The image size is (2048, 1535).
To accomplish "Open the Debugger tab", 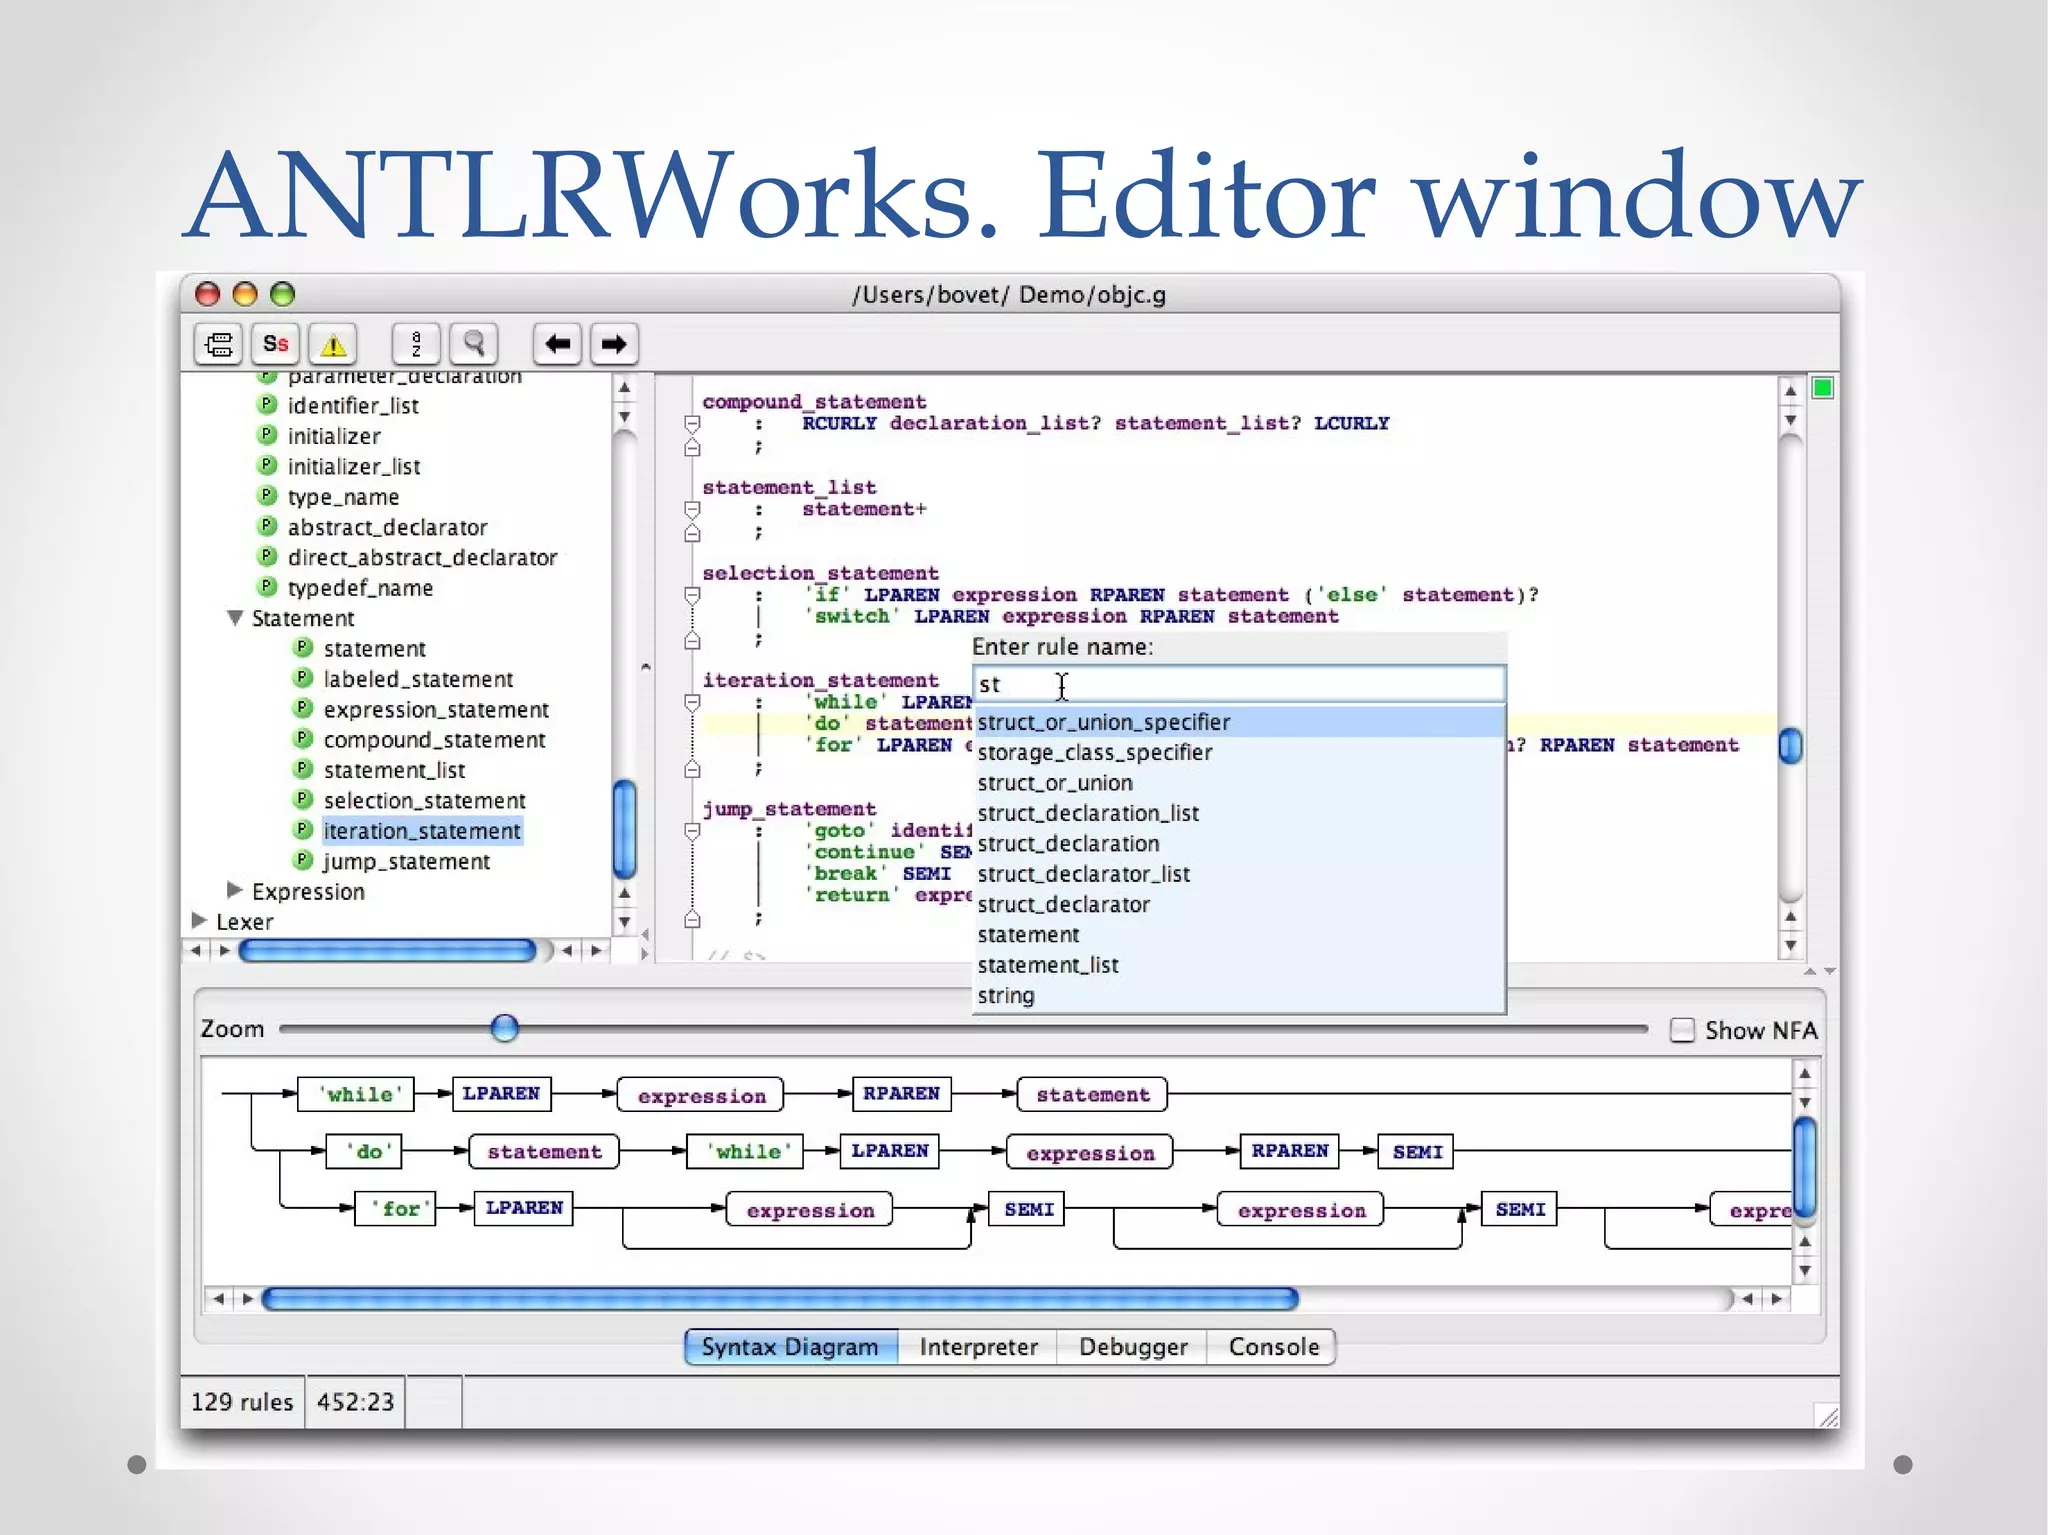I will tap(1133, 1347).
